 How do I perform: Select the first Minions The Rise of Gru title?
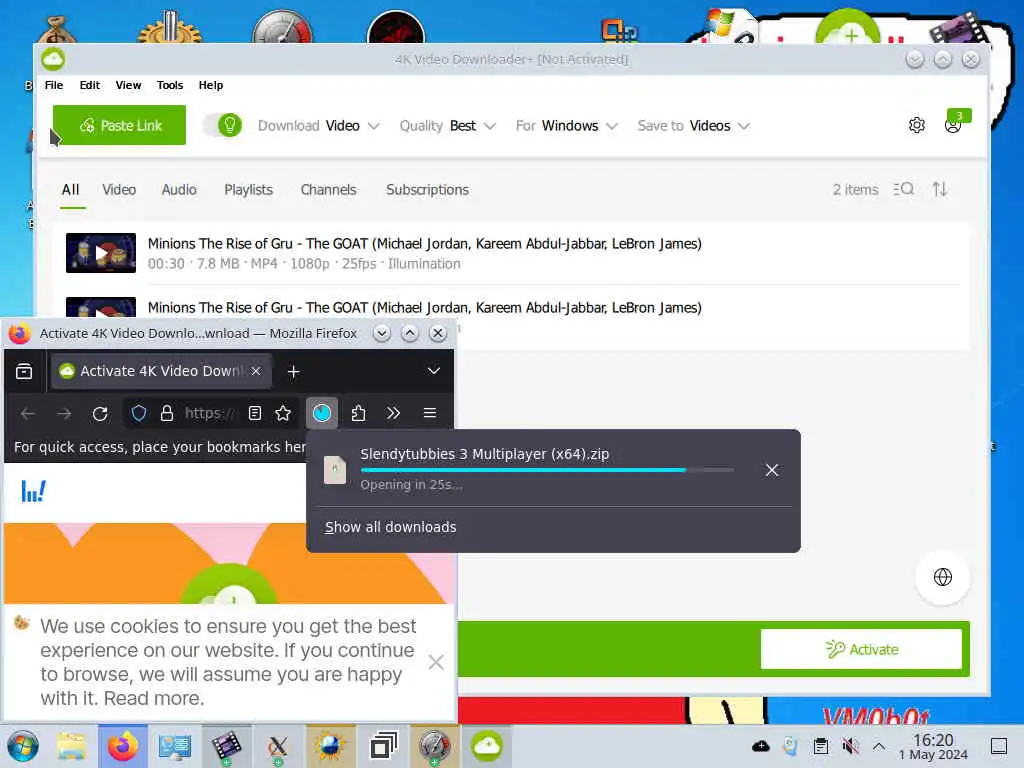[424, 244]
